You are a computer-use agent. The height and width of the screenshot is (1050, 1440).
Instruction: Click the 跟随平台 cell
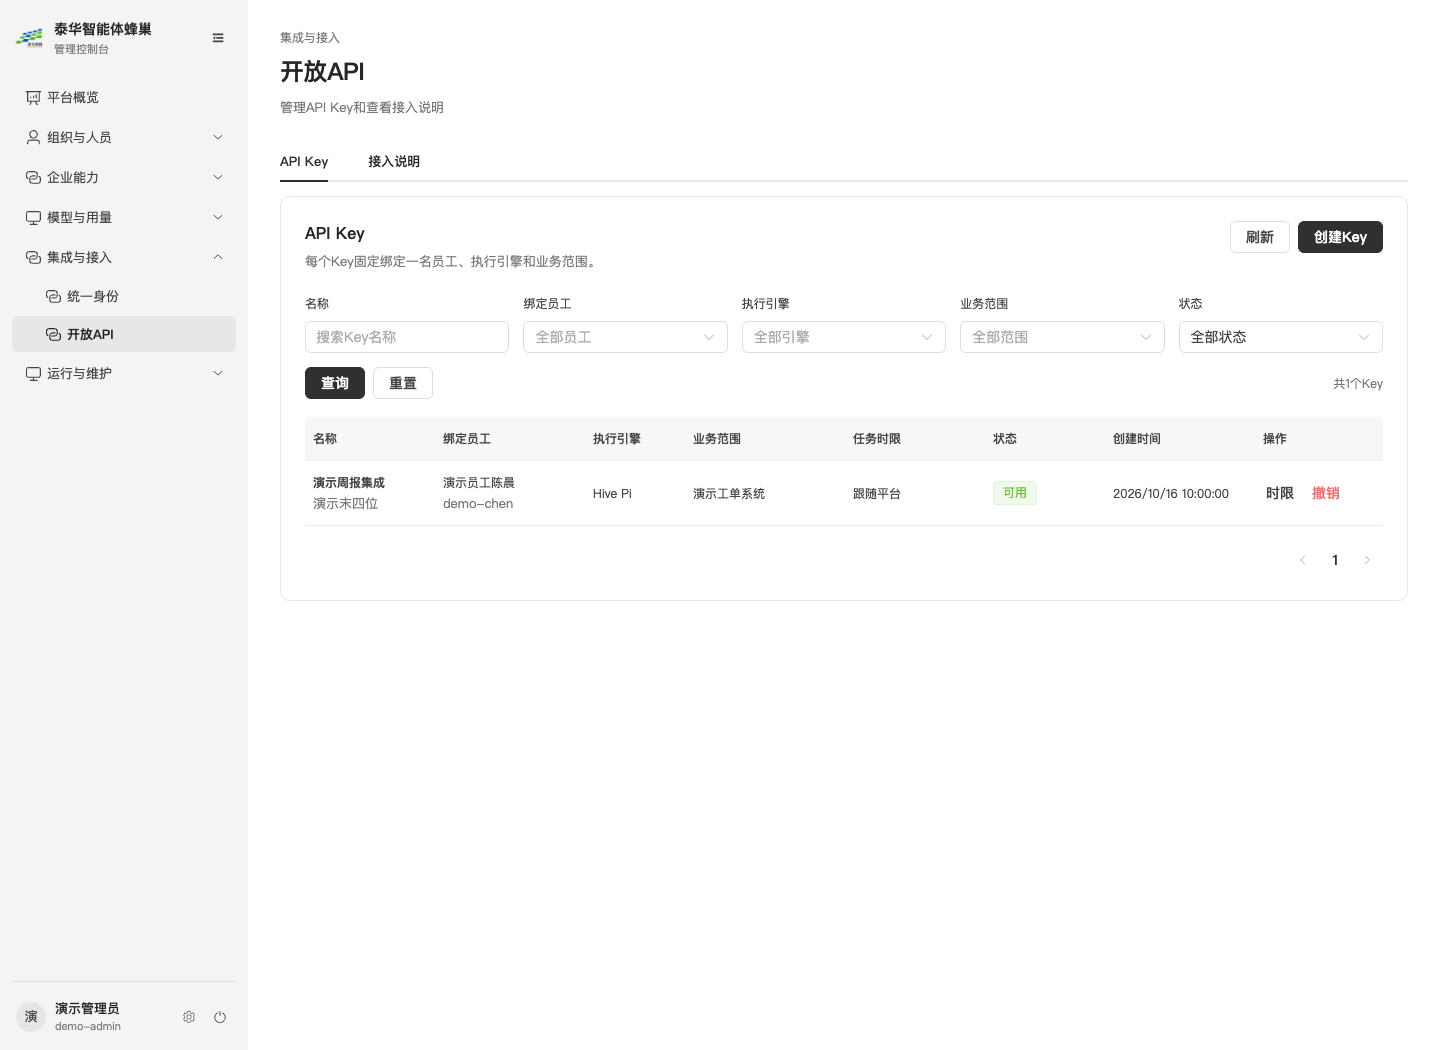(877, 494)
